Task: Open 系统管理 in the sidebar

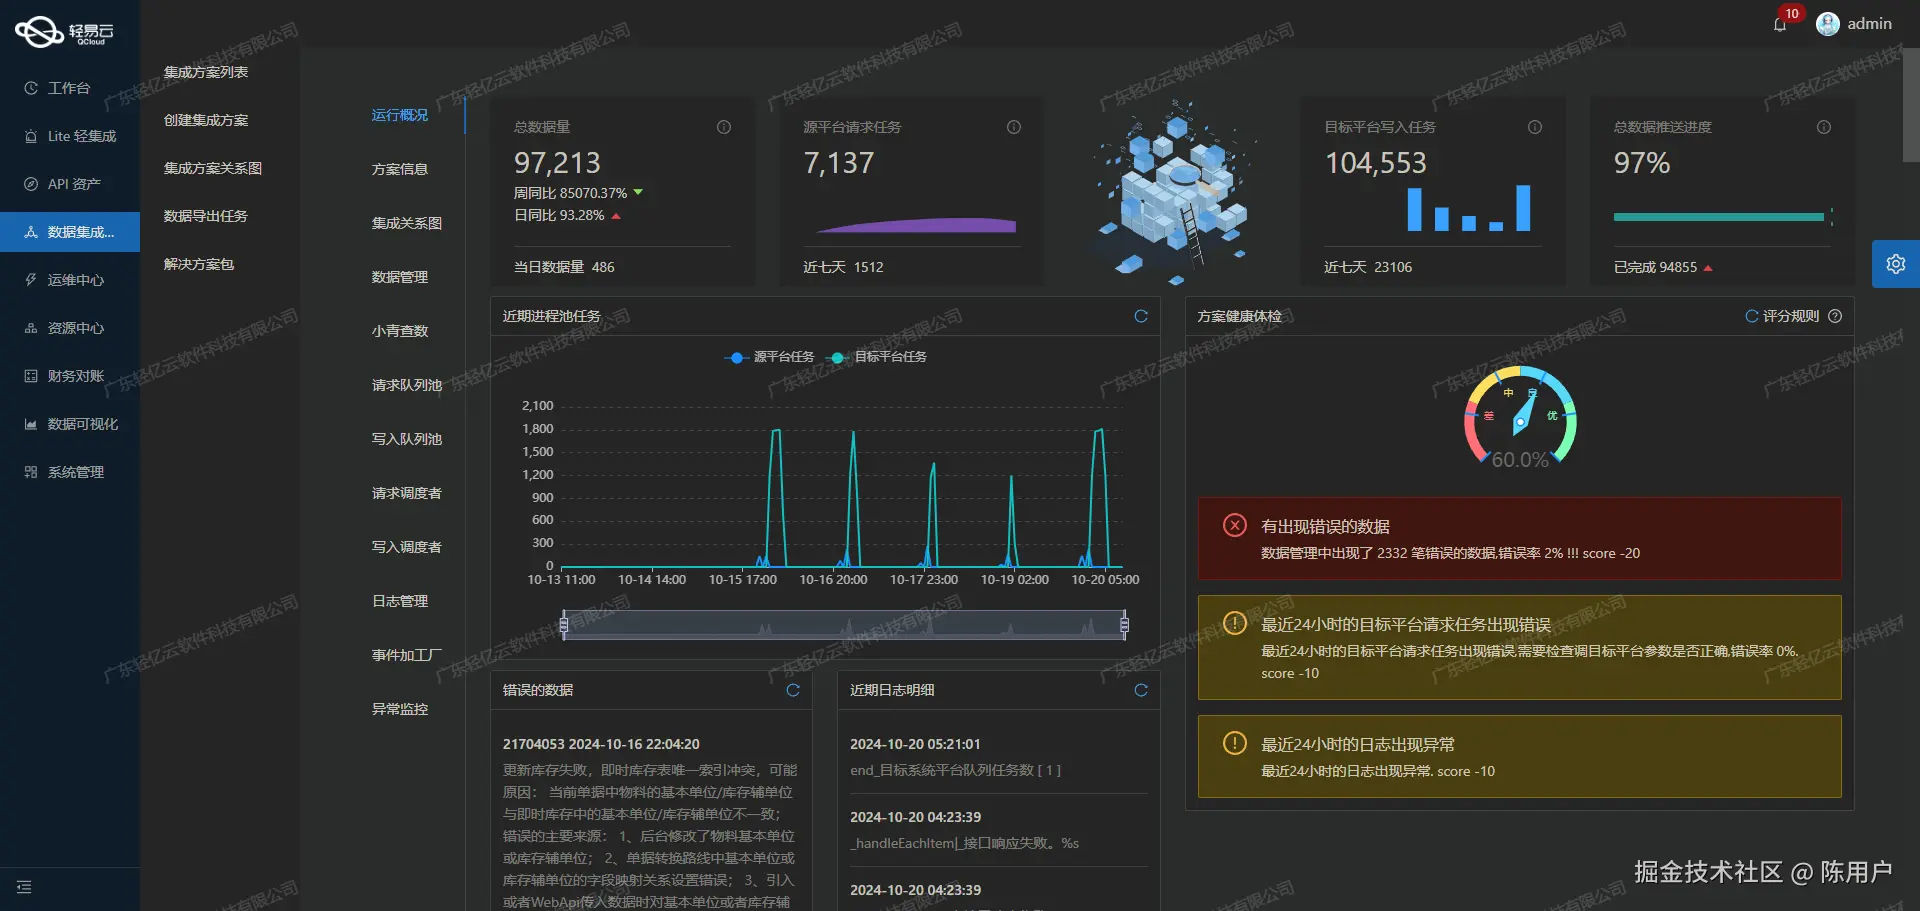Action: (70, 472)
